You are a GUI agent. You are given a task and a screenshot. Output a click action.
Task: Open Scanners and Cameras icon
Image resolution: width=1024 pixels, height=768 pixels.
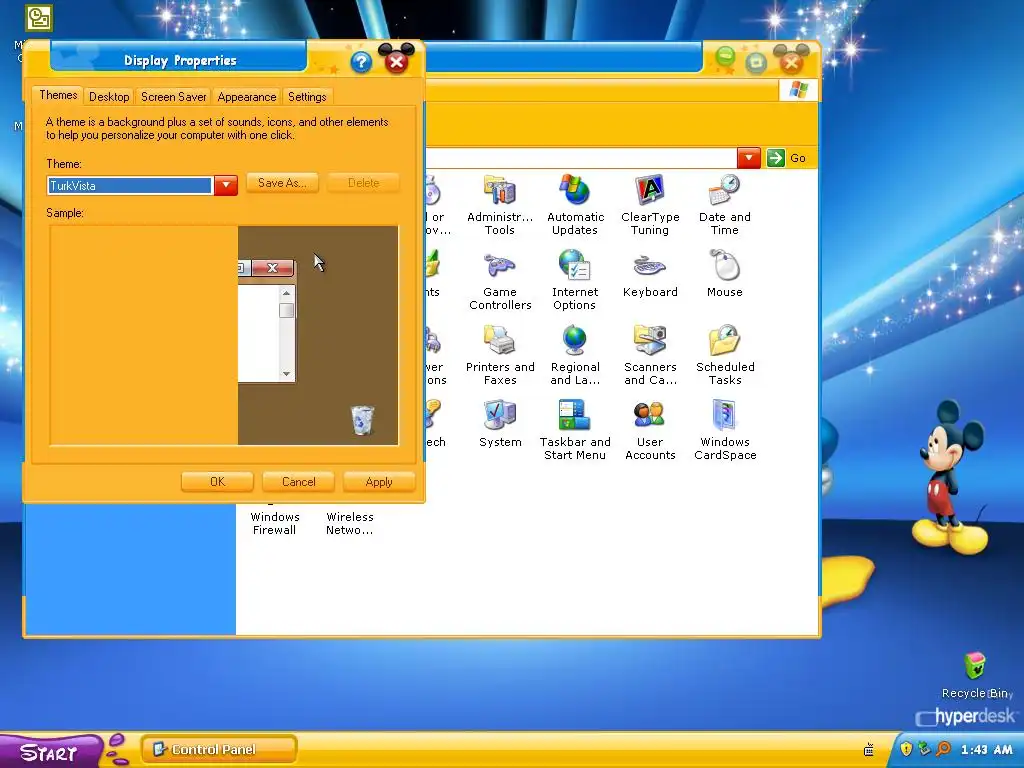[650, 340]
